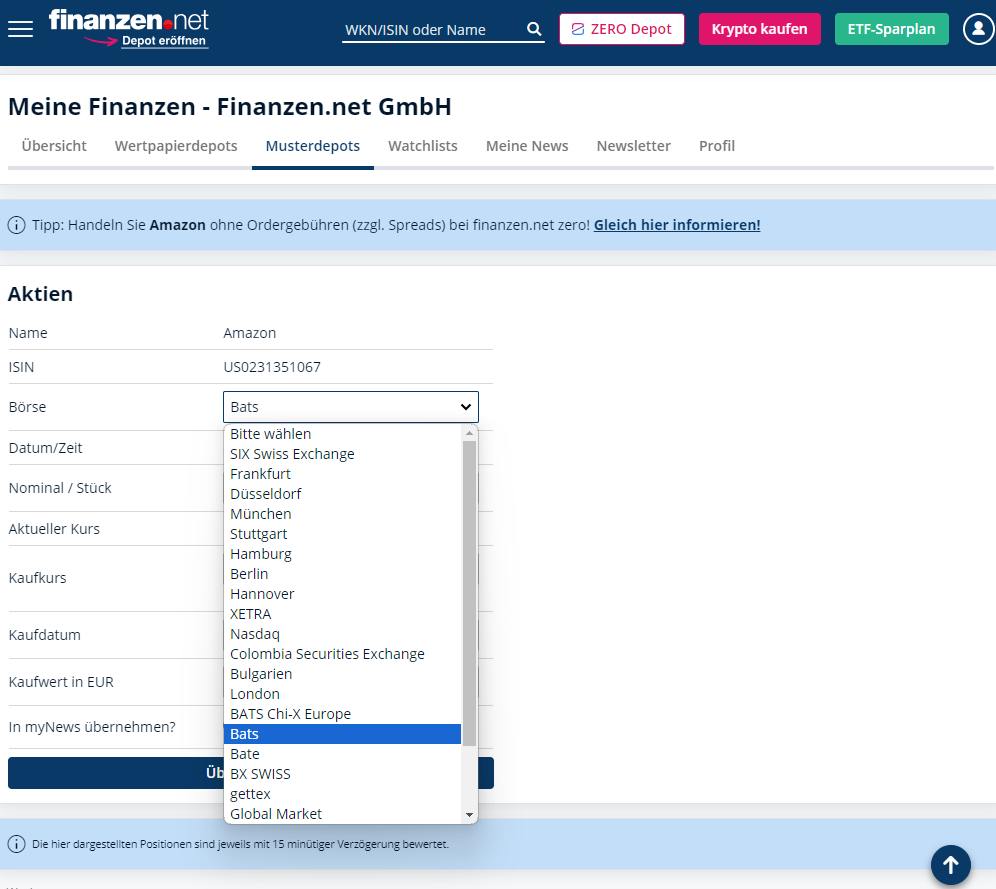
Task: Pick Bulgarien in the exchange list
Action: [342, 674]
